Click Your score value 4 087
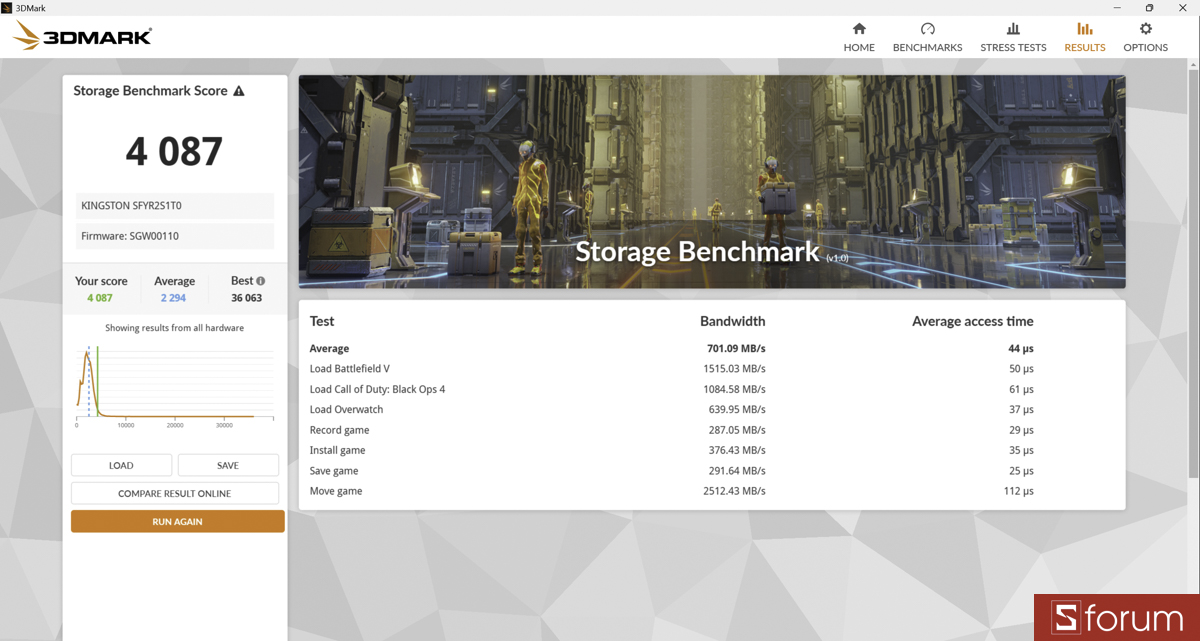1200x641 pixels. (100, 298)
